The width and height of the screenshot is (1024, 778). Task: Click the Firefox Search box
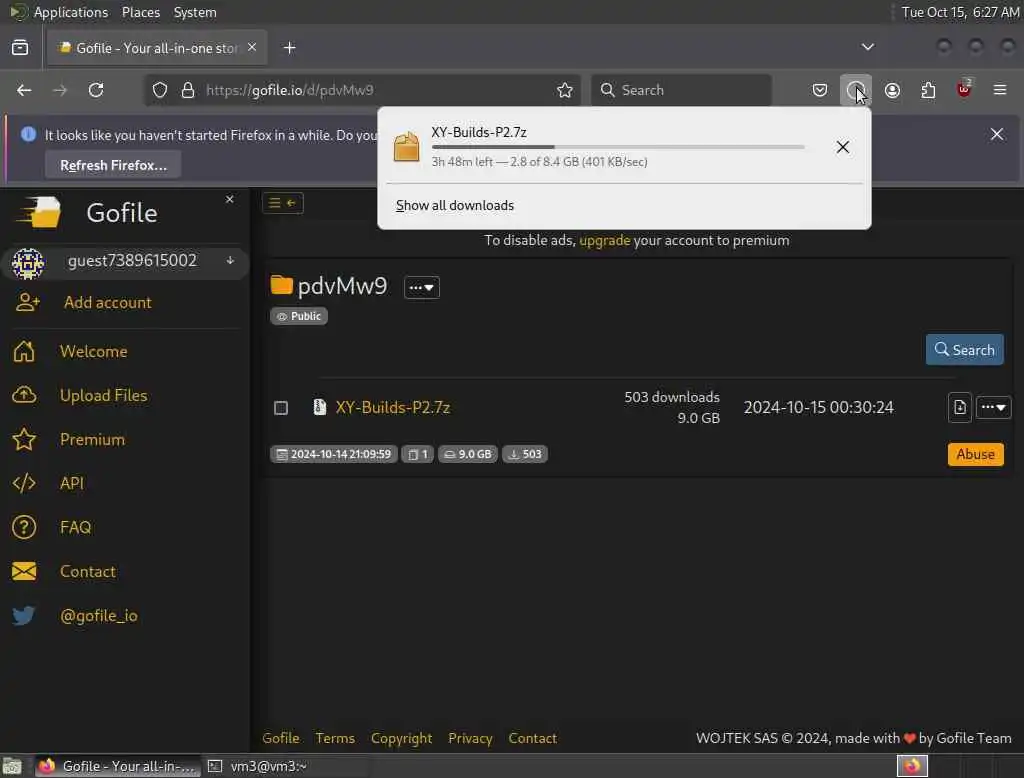point(681,90)
